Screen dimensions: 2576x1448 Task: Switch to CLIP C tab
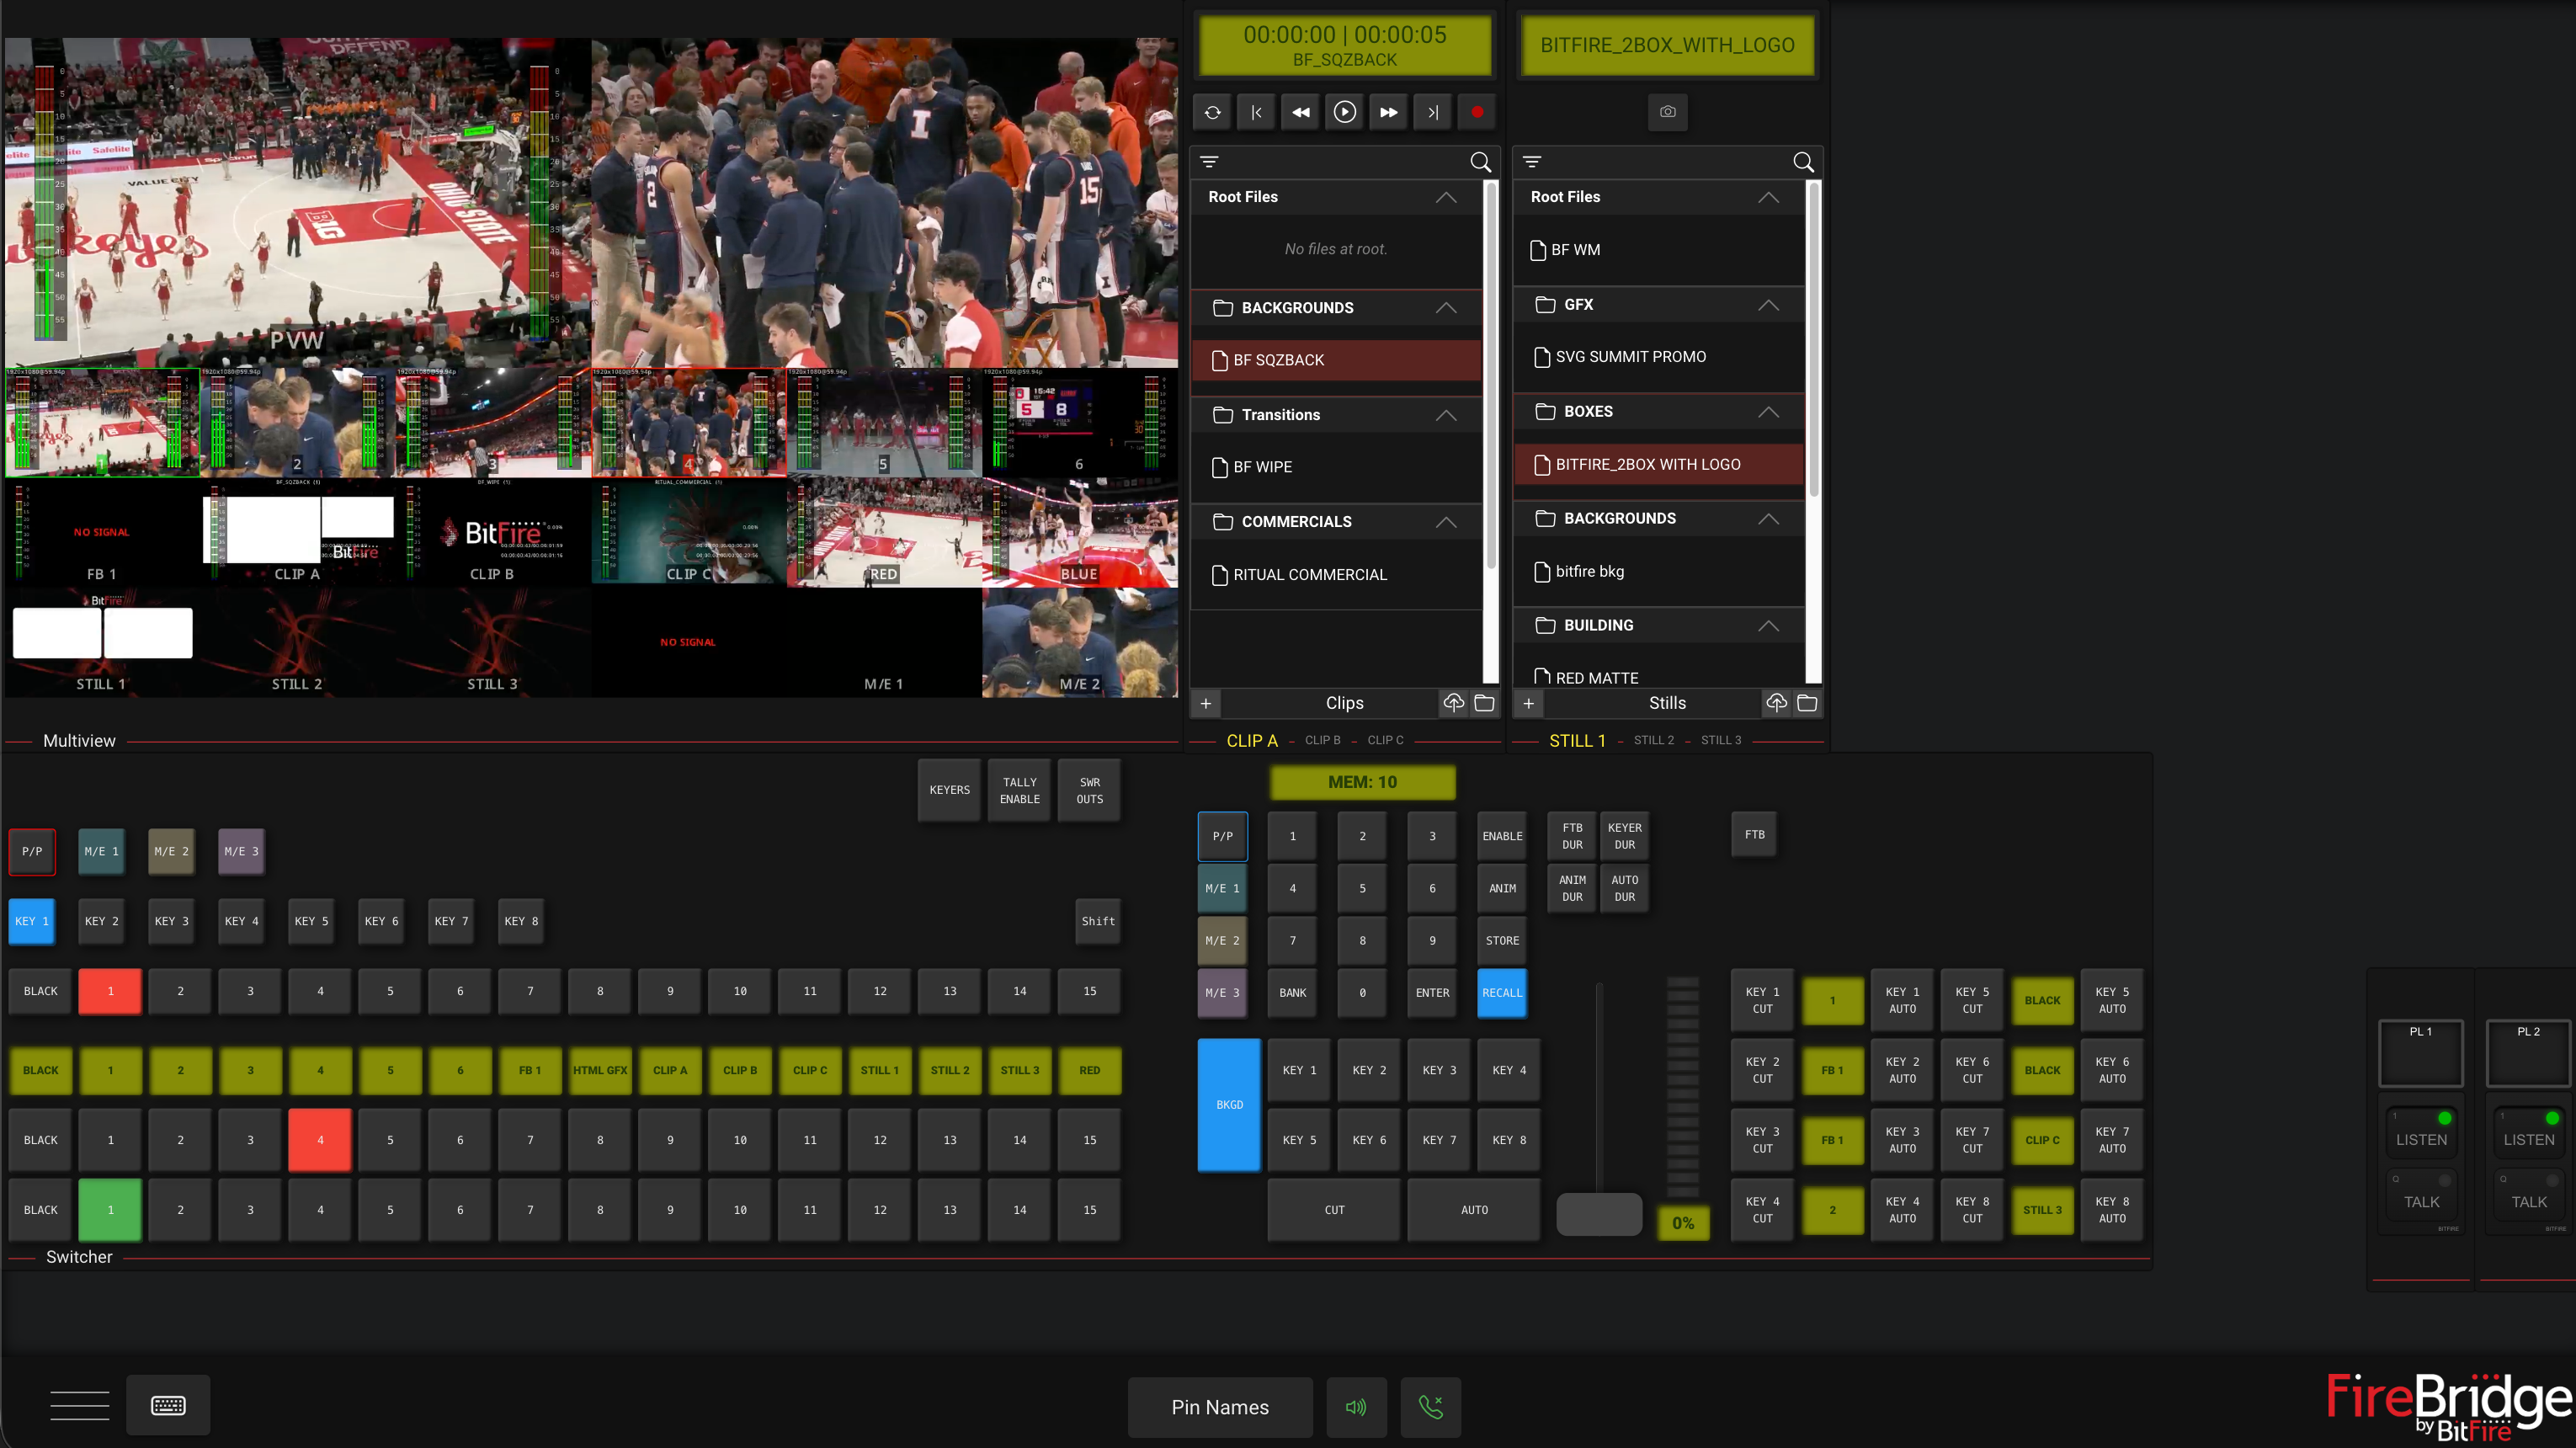1385,740
